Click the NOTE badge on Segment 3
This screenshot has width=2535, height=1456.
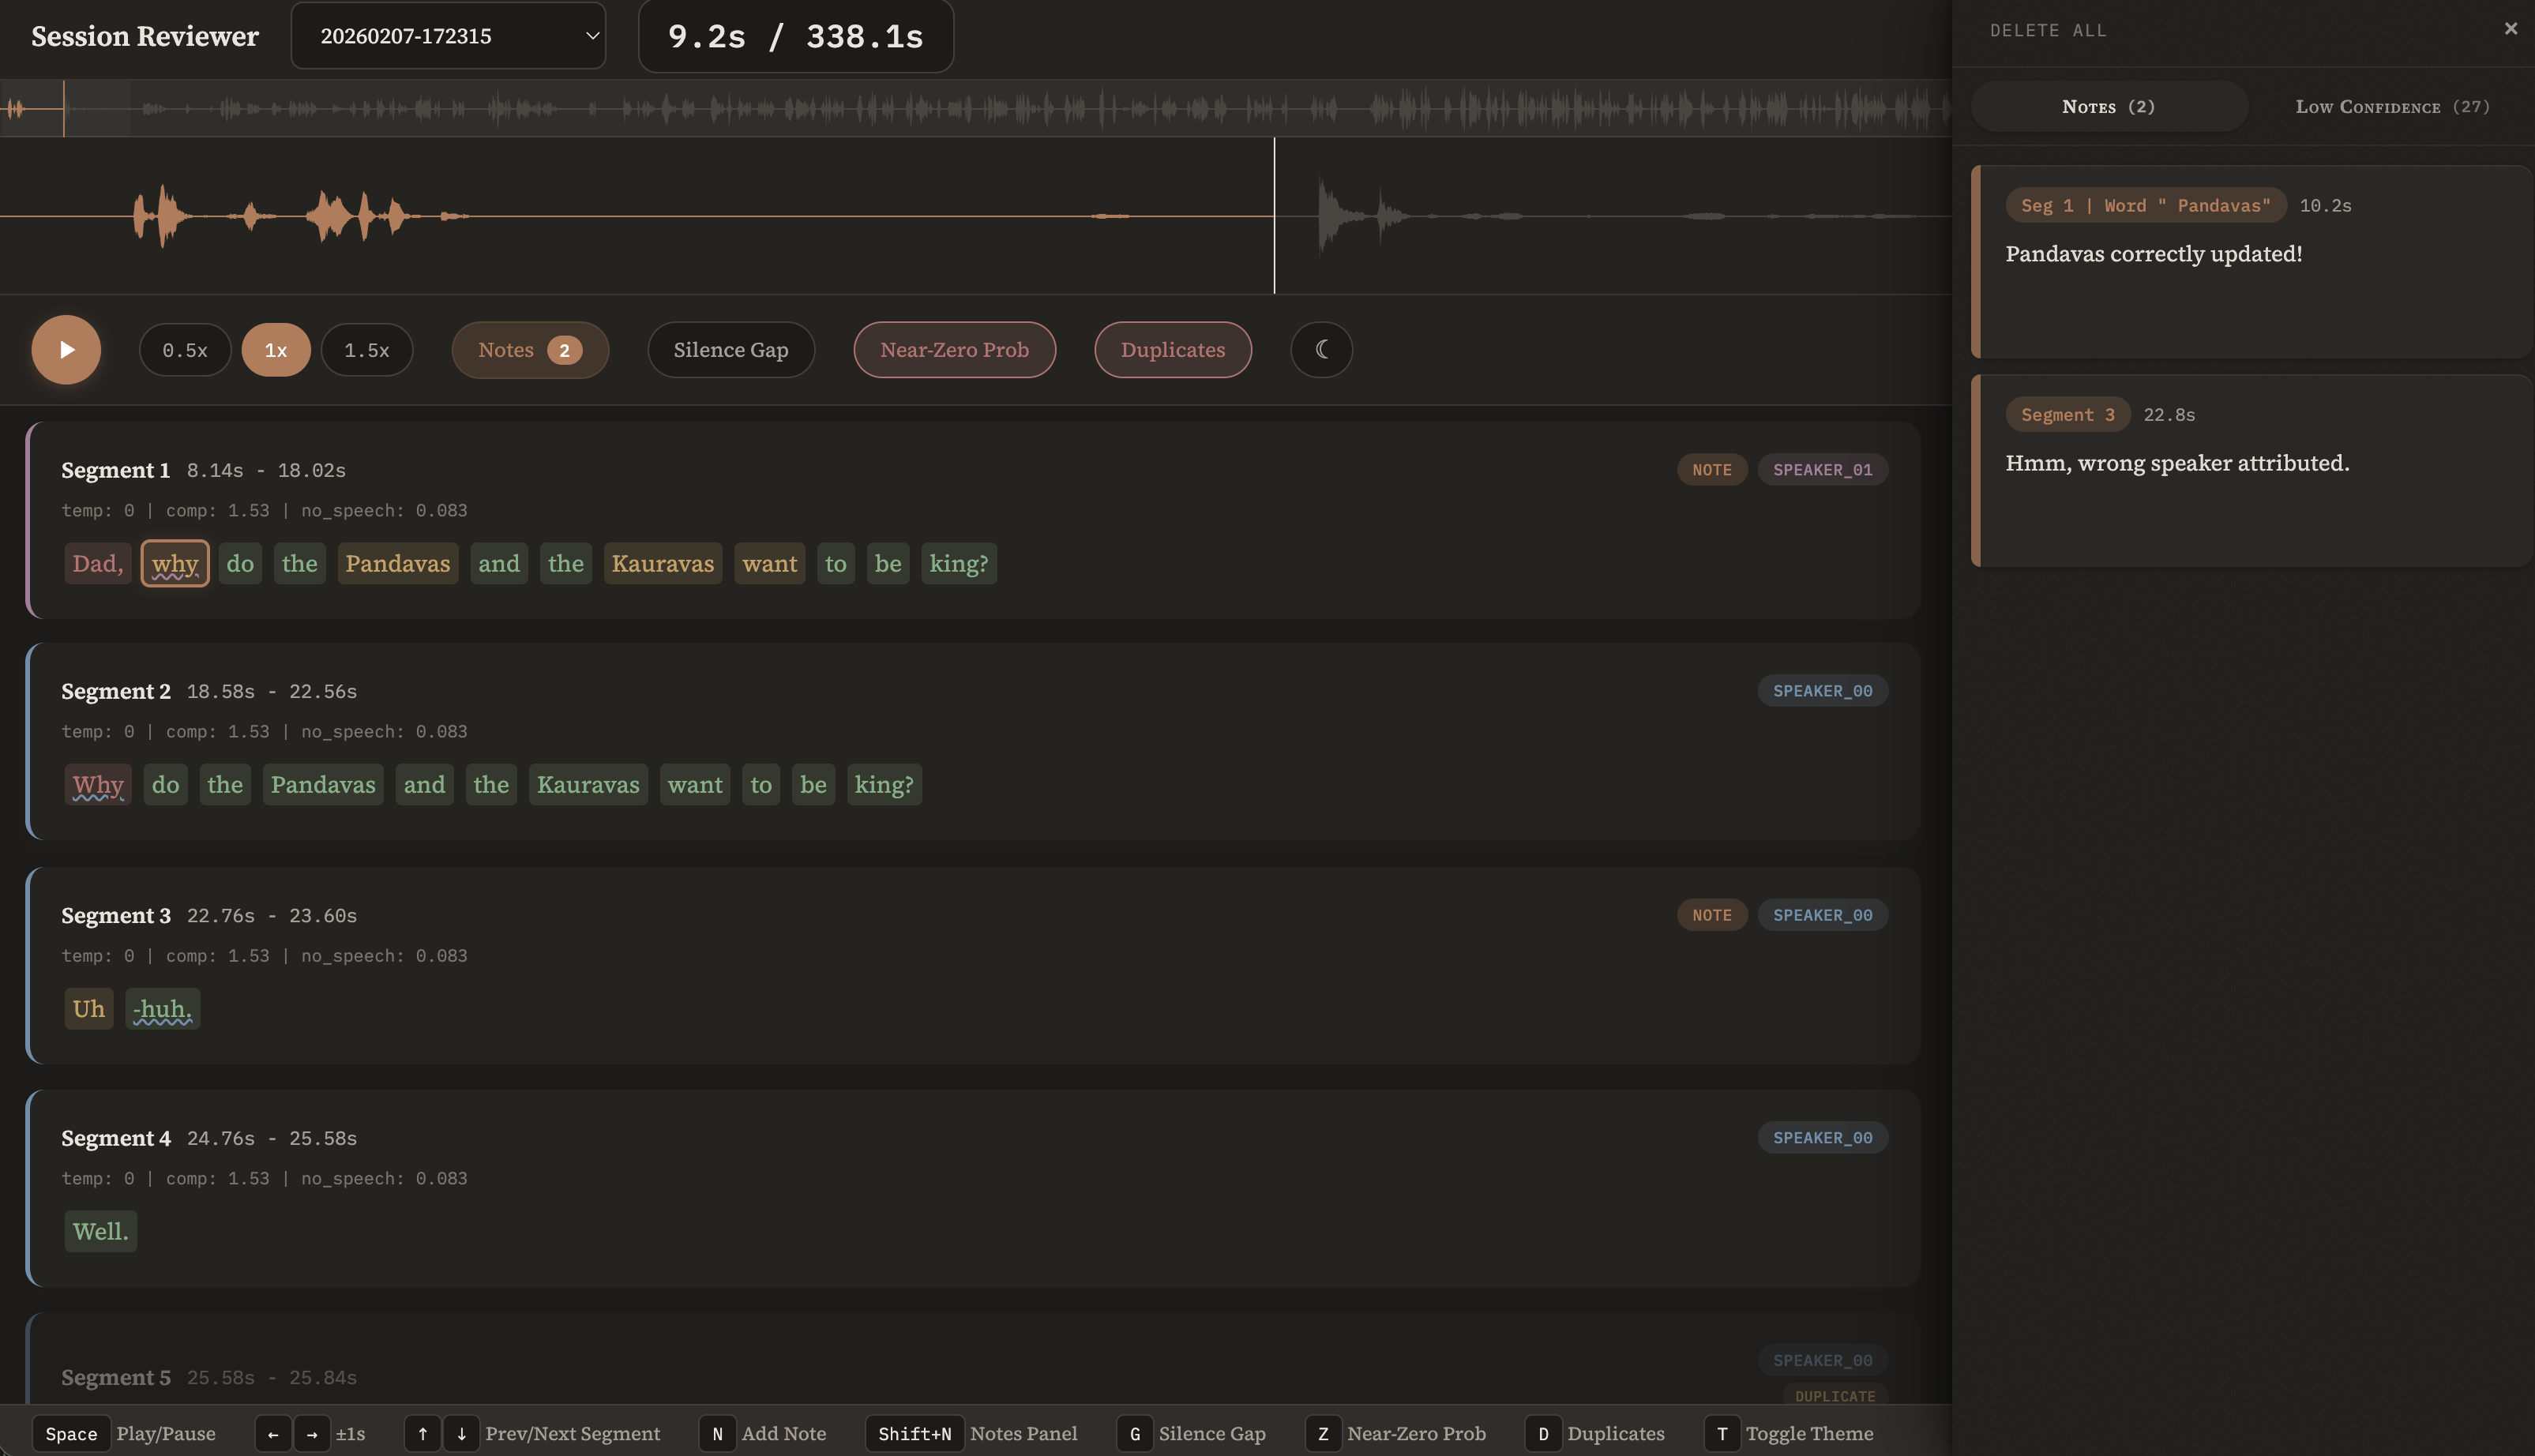(1712, 914)
